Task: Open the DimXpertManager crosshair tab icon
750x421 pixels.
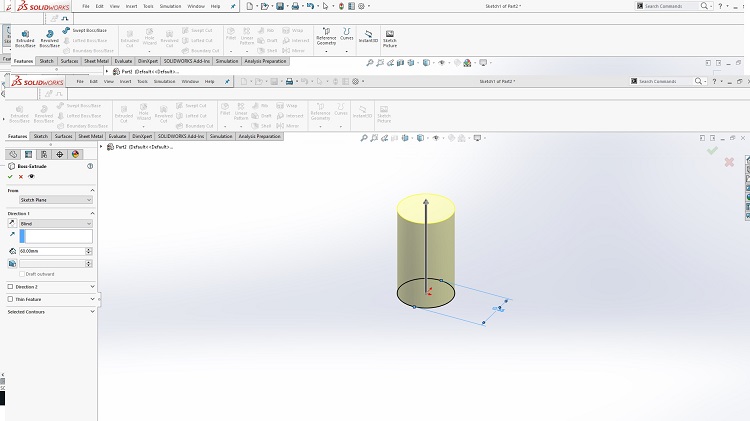Action: click(x=59, y=154)
